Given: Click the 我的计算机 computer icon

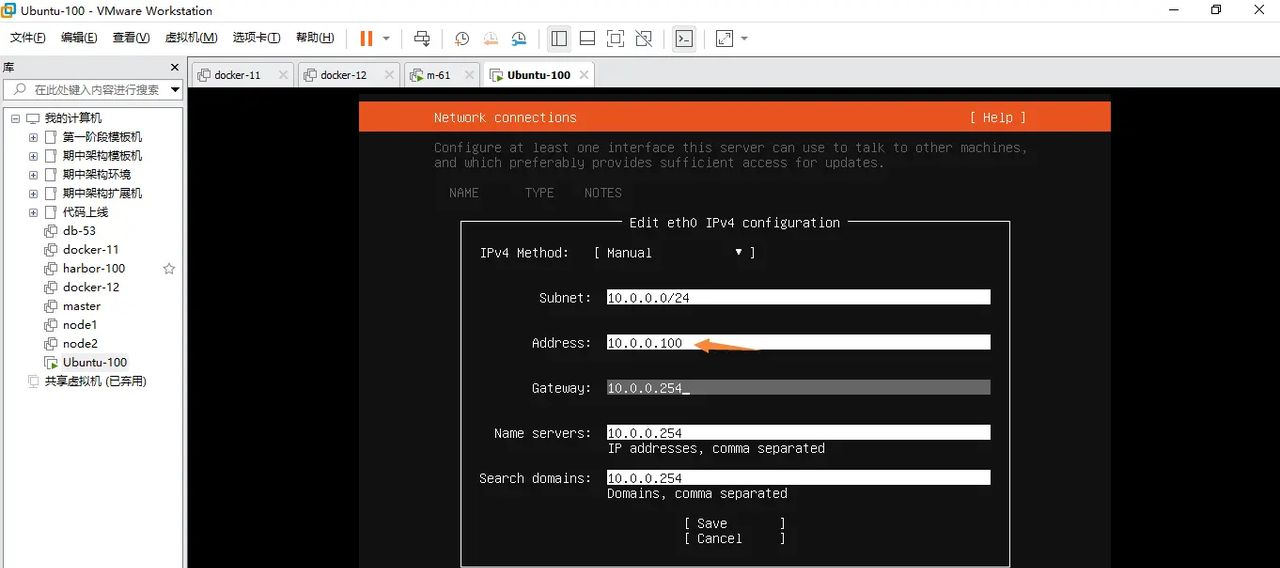Looking at the screenshot, I should 33,118.
